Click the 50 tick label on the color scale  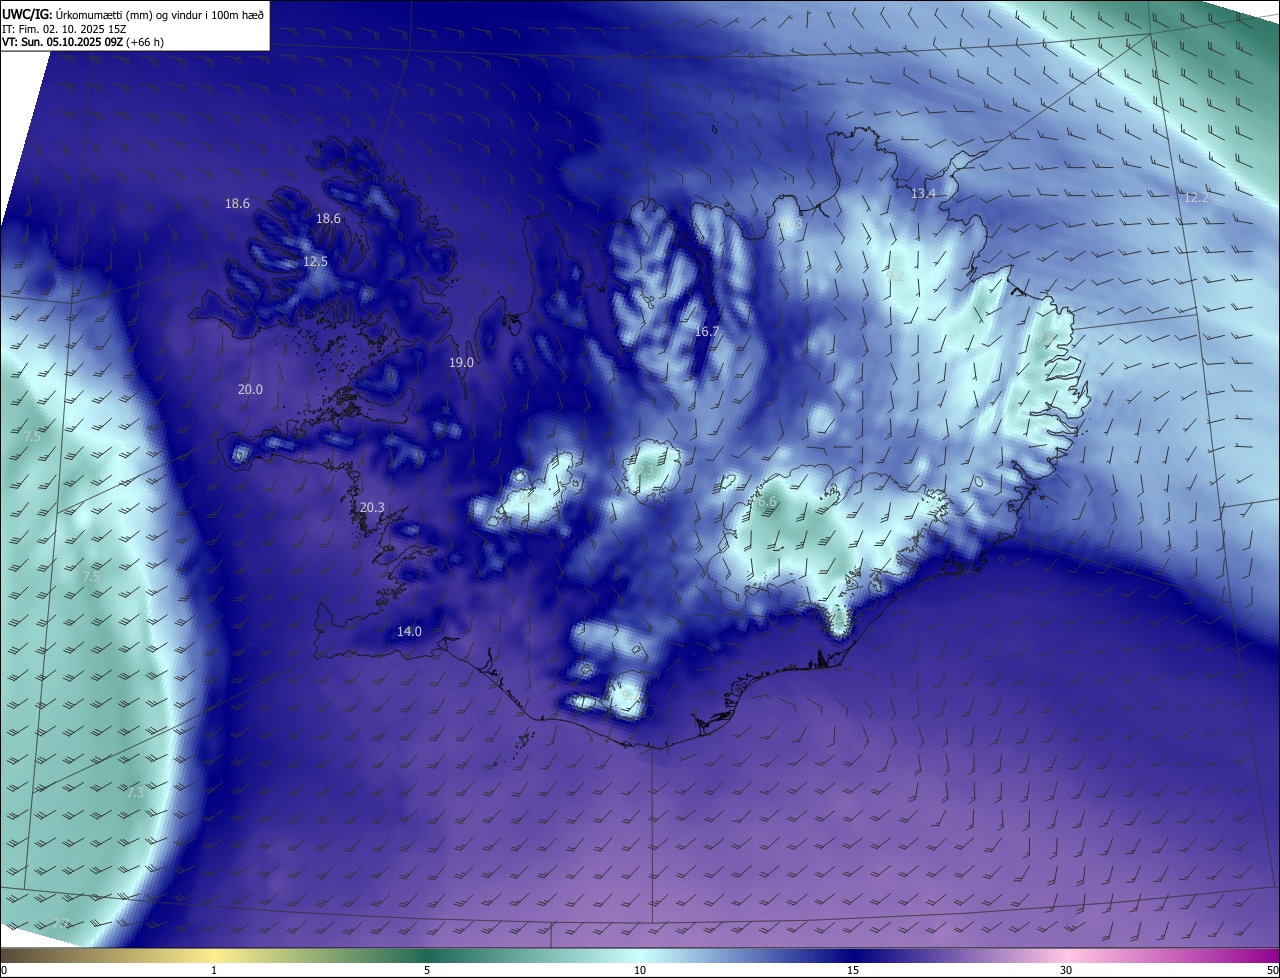[1272, 970]
